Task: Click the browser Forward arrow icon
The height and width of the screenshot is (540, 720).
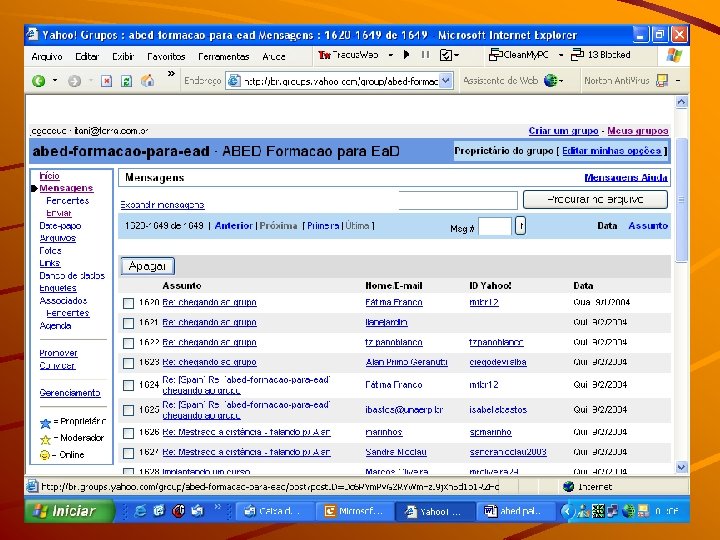Action: point(74,81)
